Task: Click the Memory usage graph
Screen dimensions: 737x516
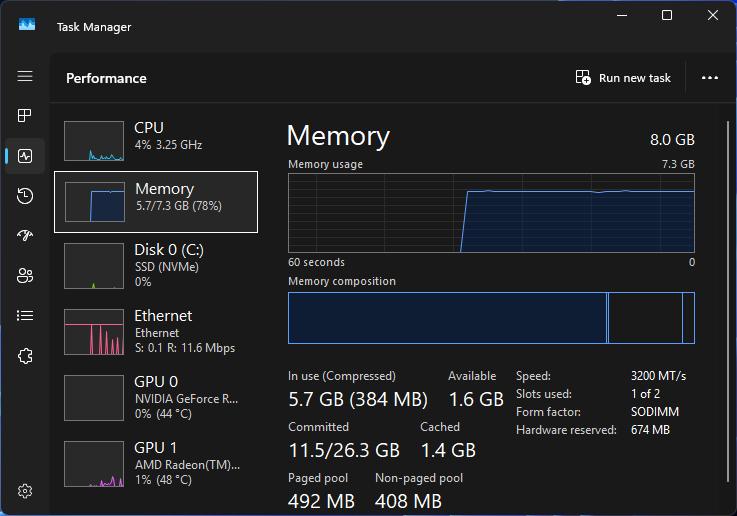Action: coord(491,213)
